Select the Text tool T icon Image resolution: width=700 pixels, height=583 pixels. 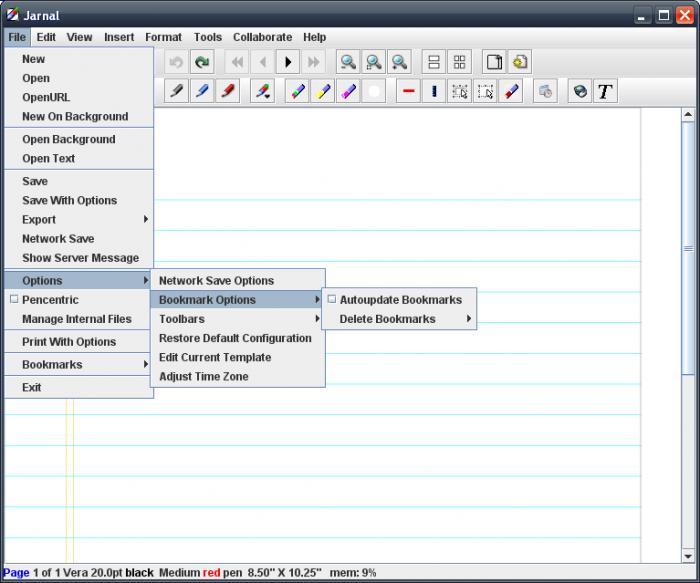click(x=605, y=91)
